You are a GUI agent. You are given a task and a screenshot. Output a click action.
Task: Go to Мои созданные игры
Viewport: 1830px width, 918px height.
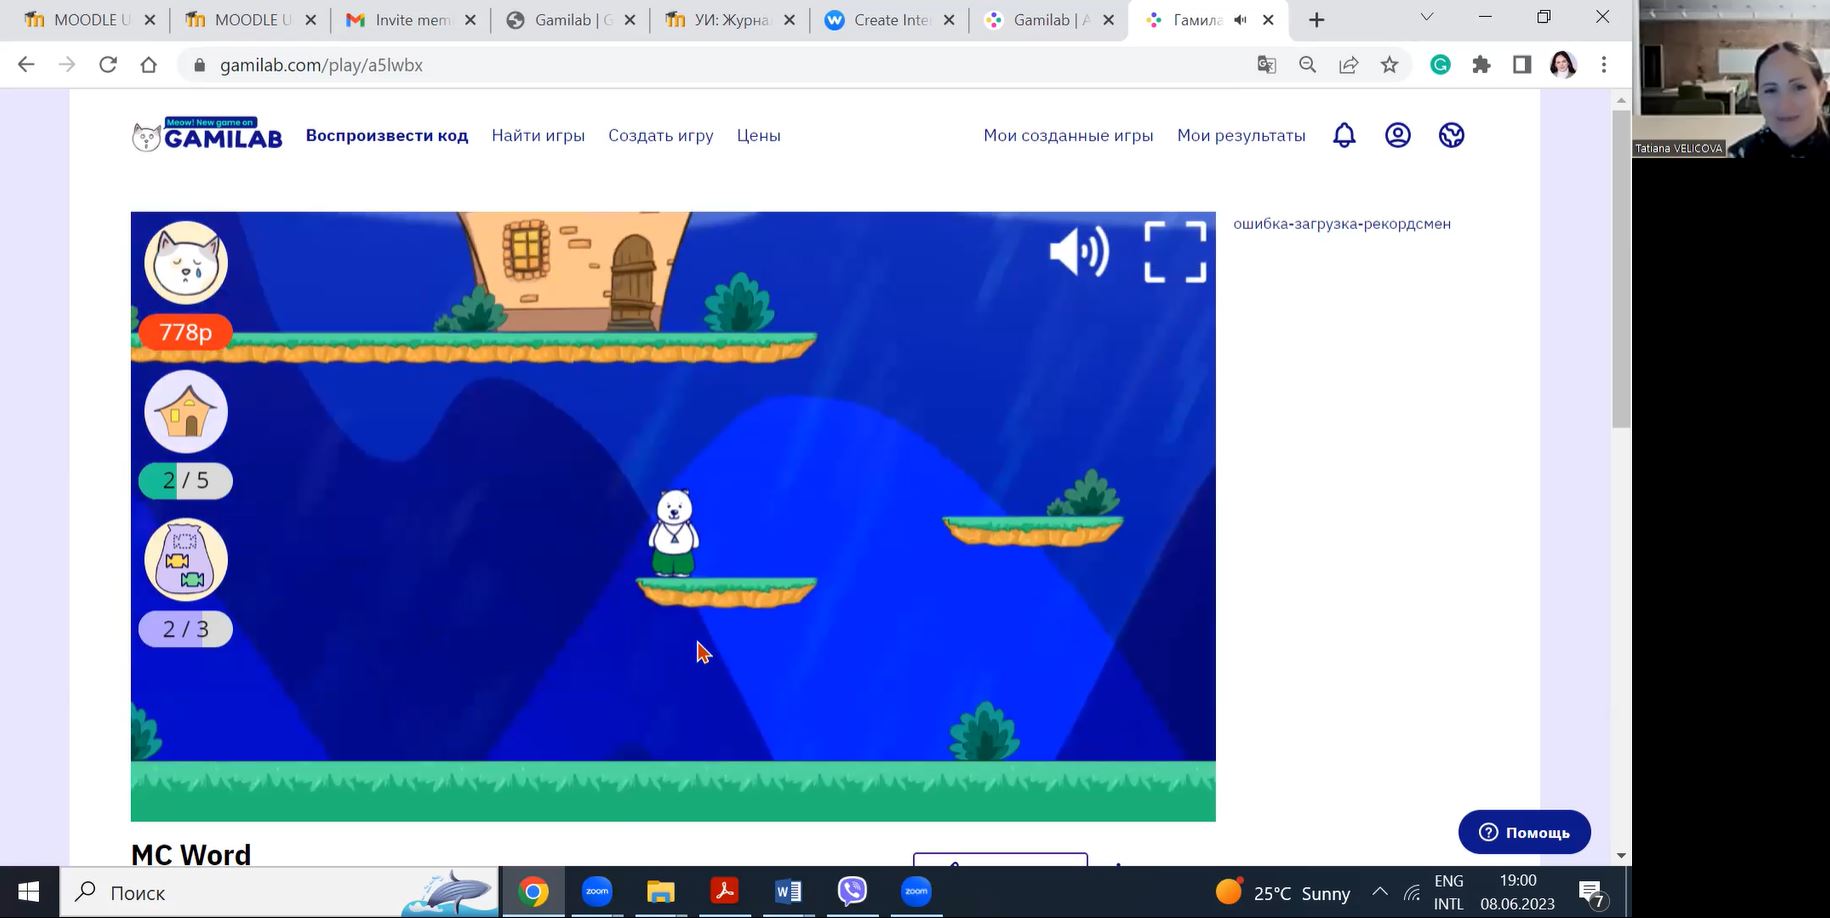click(x=1068, y=135)
